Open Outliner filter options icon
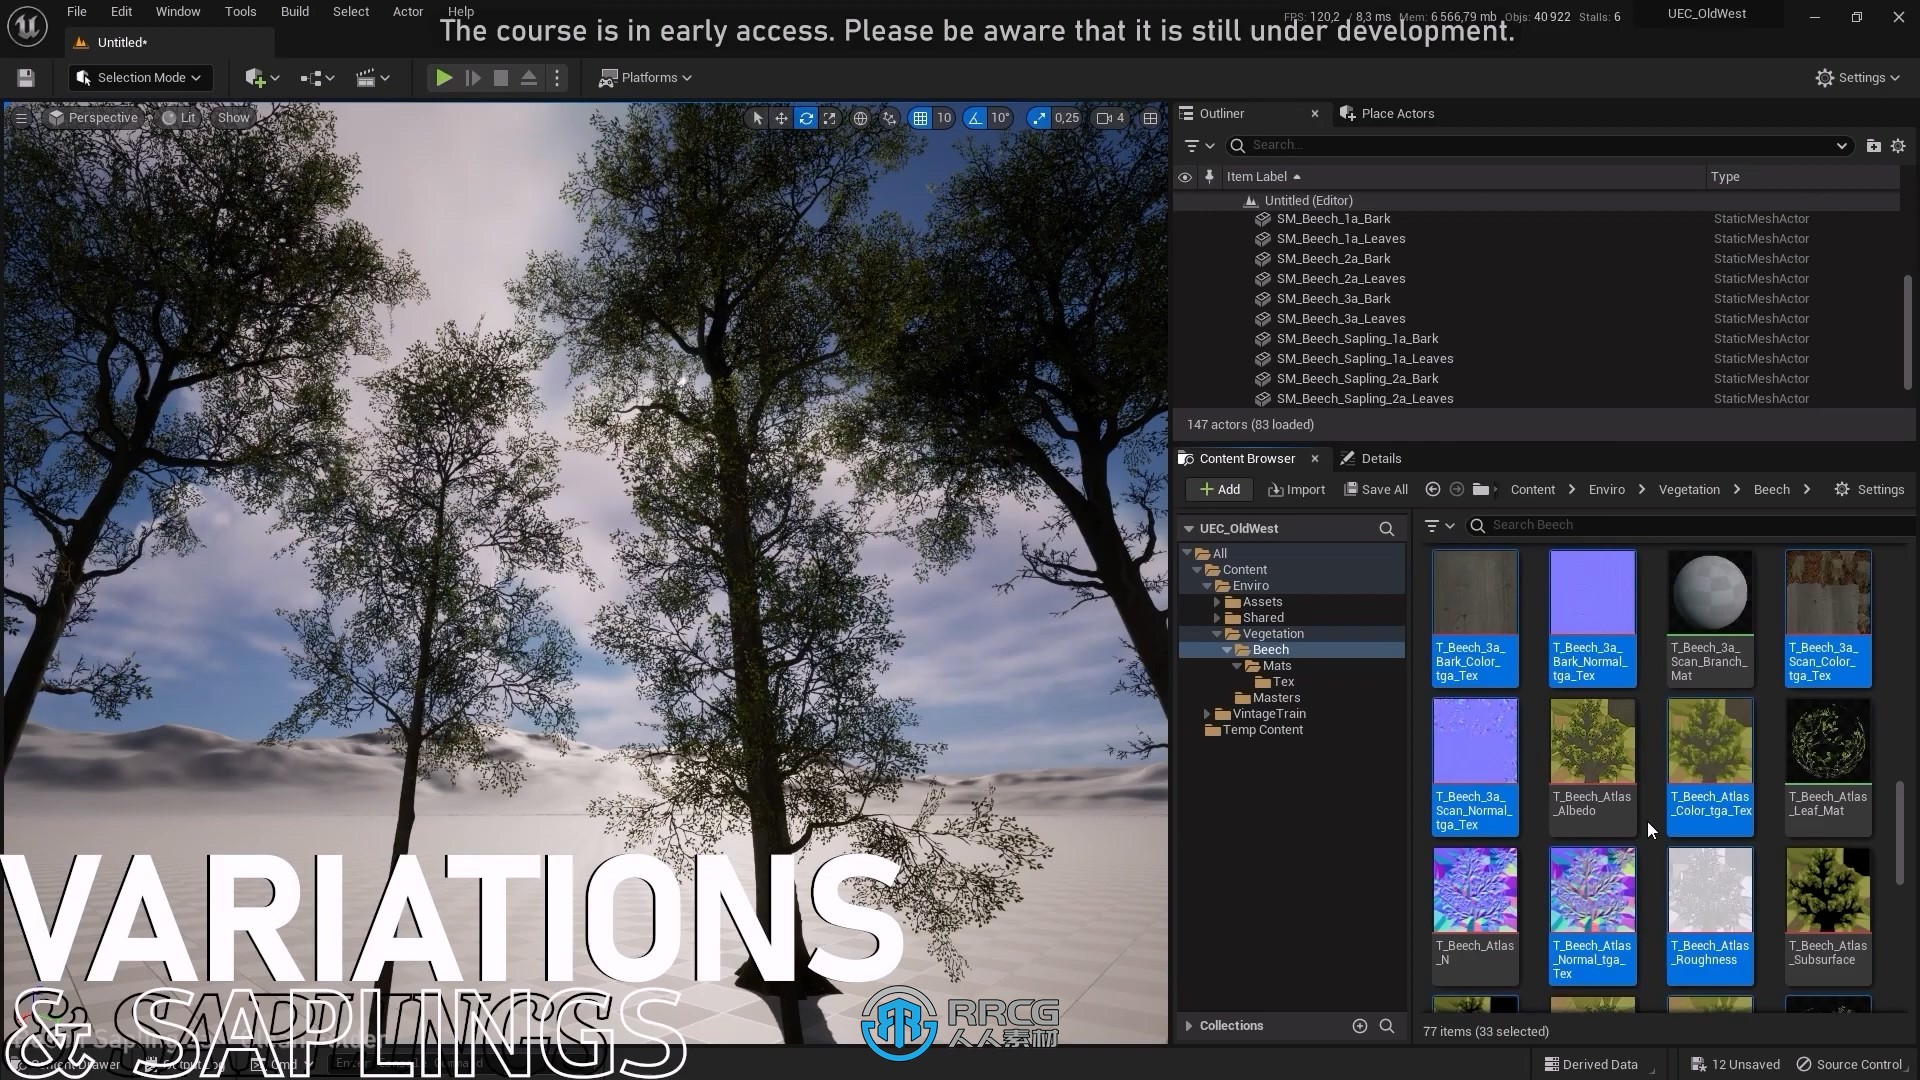Viewport: 1920px width, 1080px height. tap(1198, 146)
